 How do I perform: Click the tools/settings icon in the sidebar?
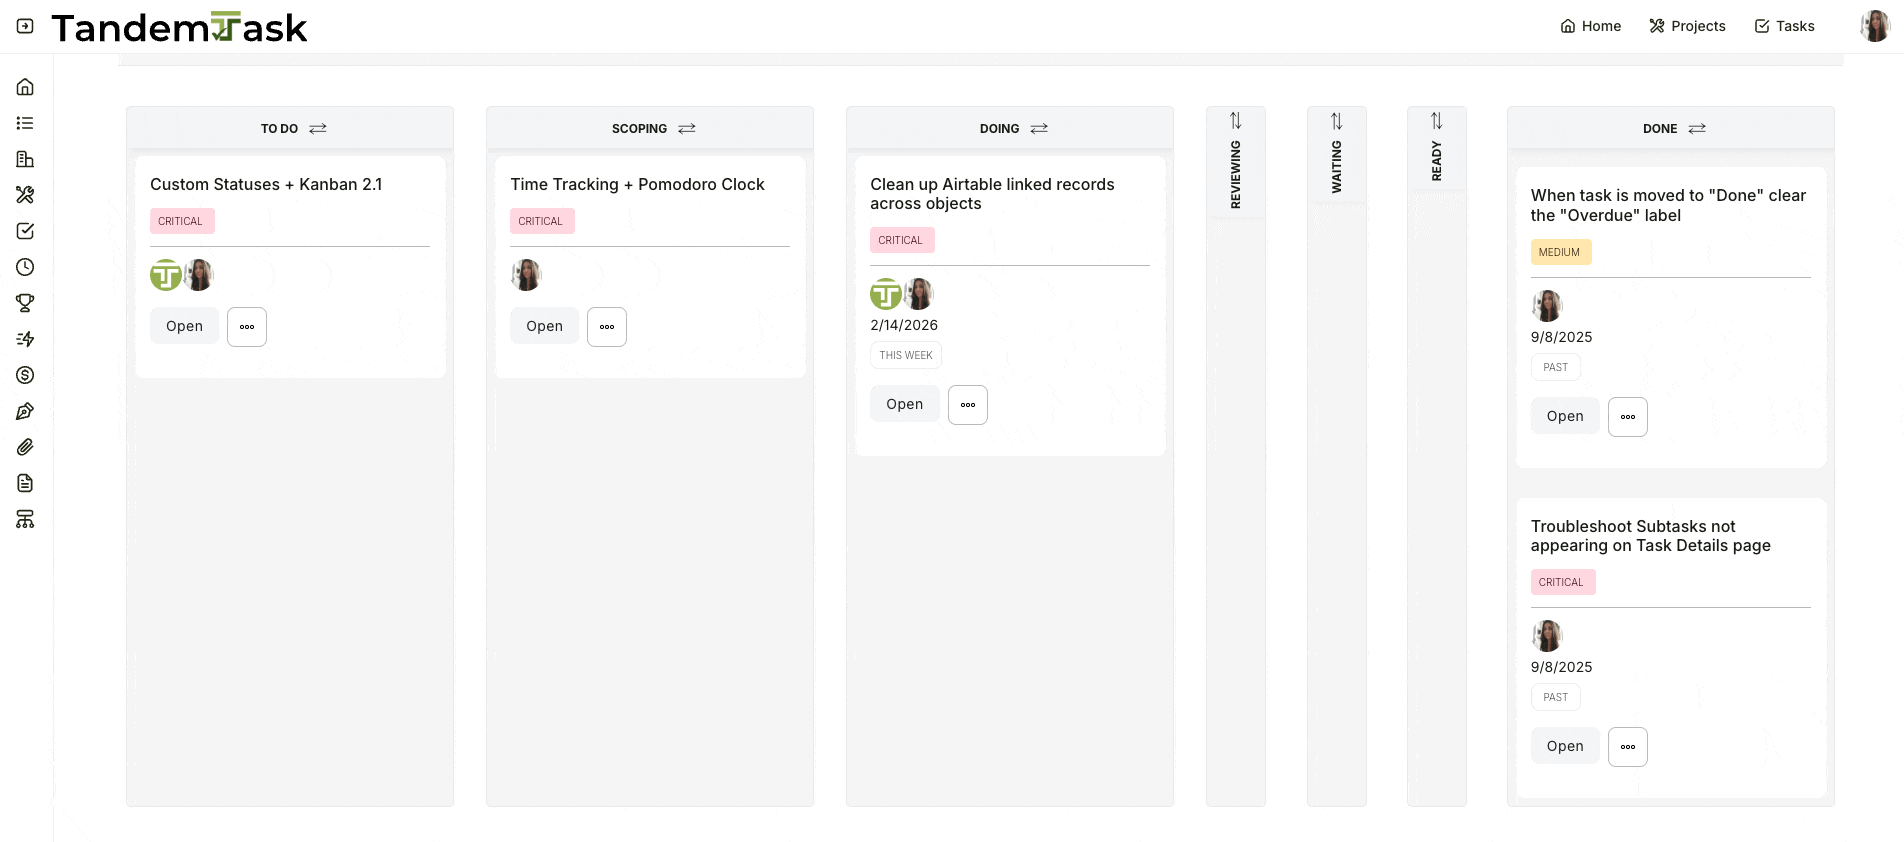pos(25,195)
